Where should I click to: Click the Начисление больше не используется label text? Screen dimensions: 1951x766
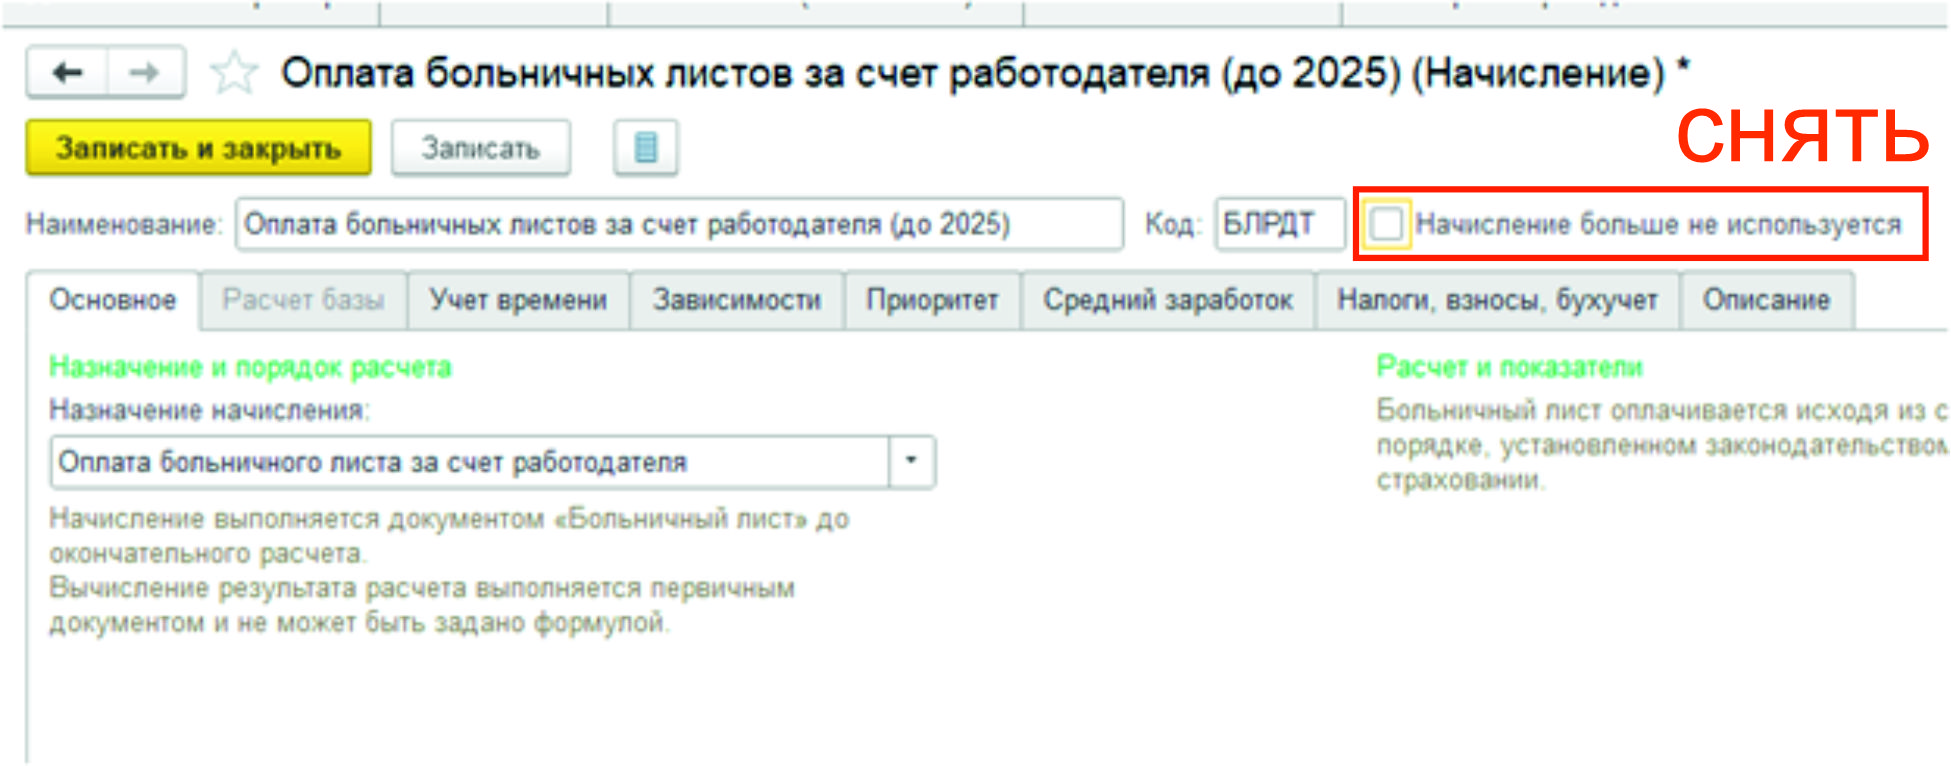(1657, 224)
